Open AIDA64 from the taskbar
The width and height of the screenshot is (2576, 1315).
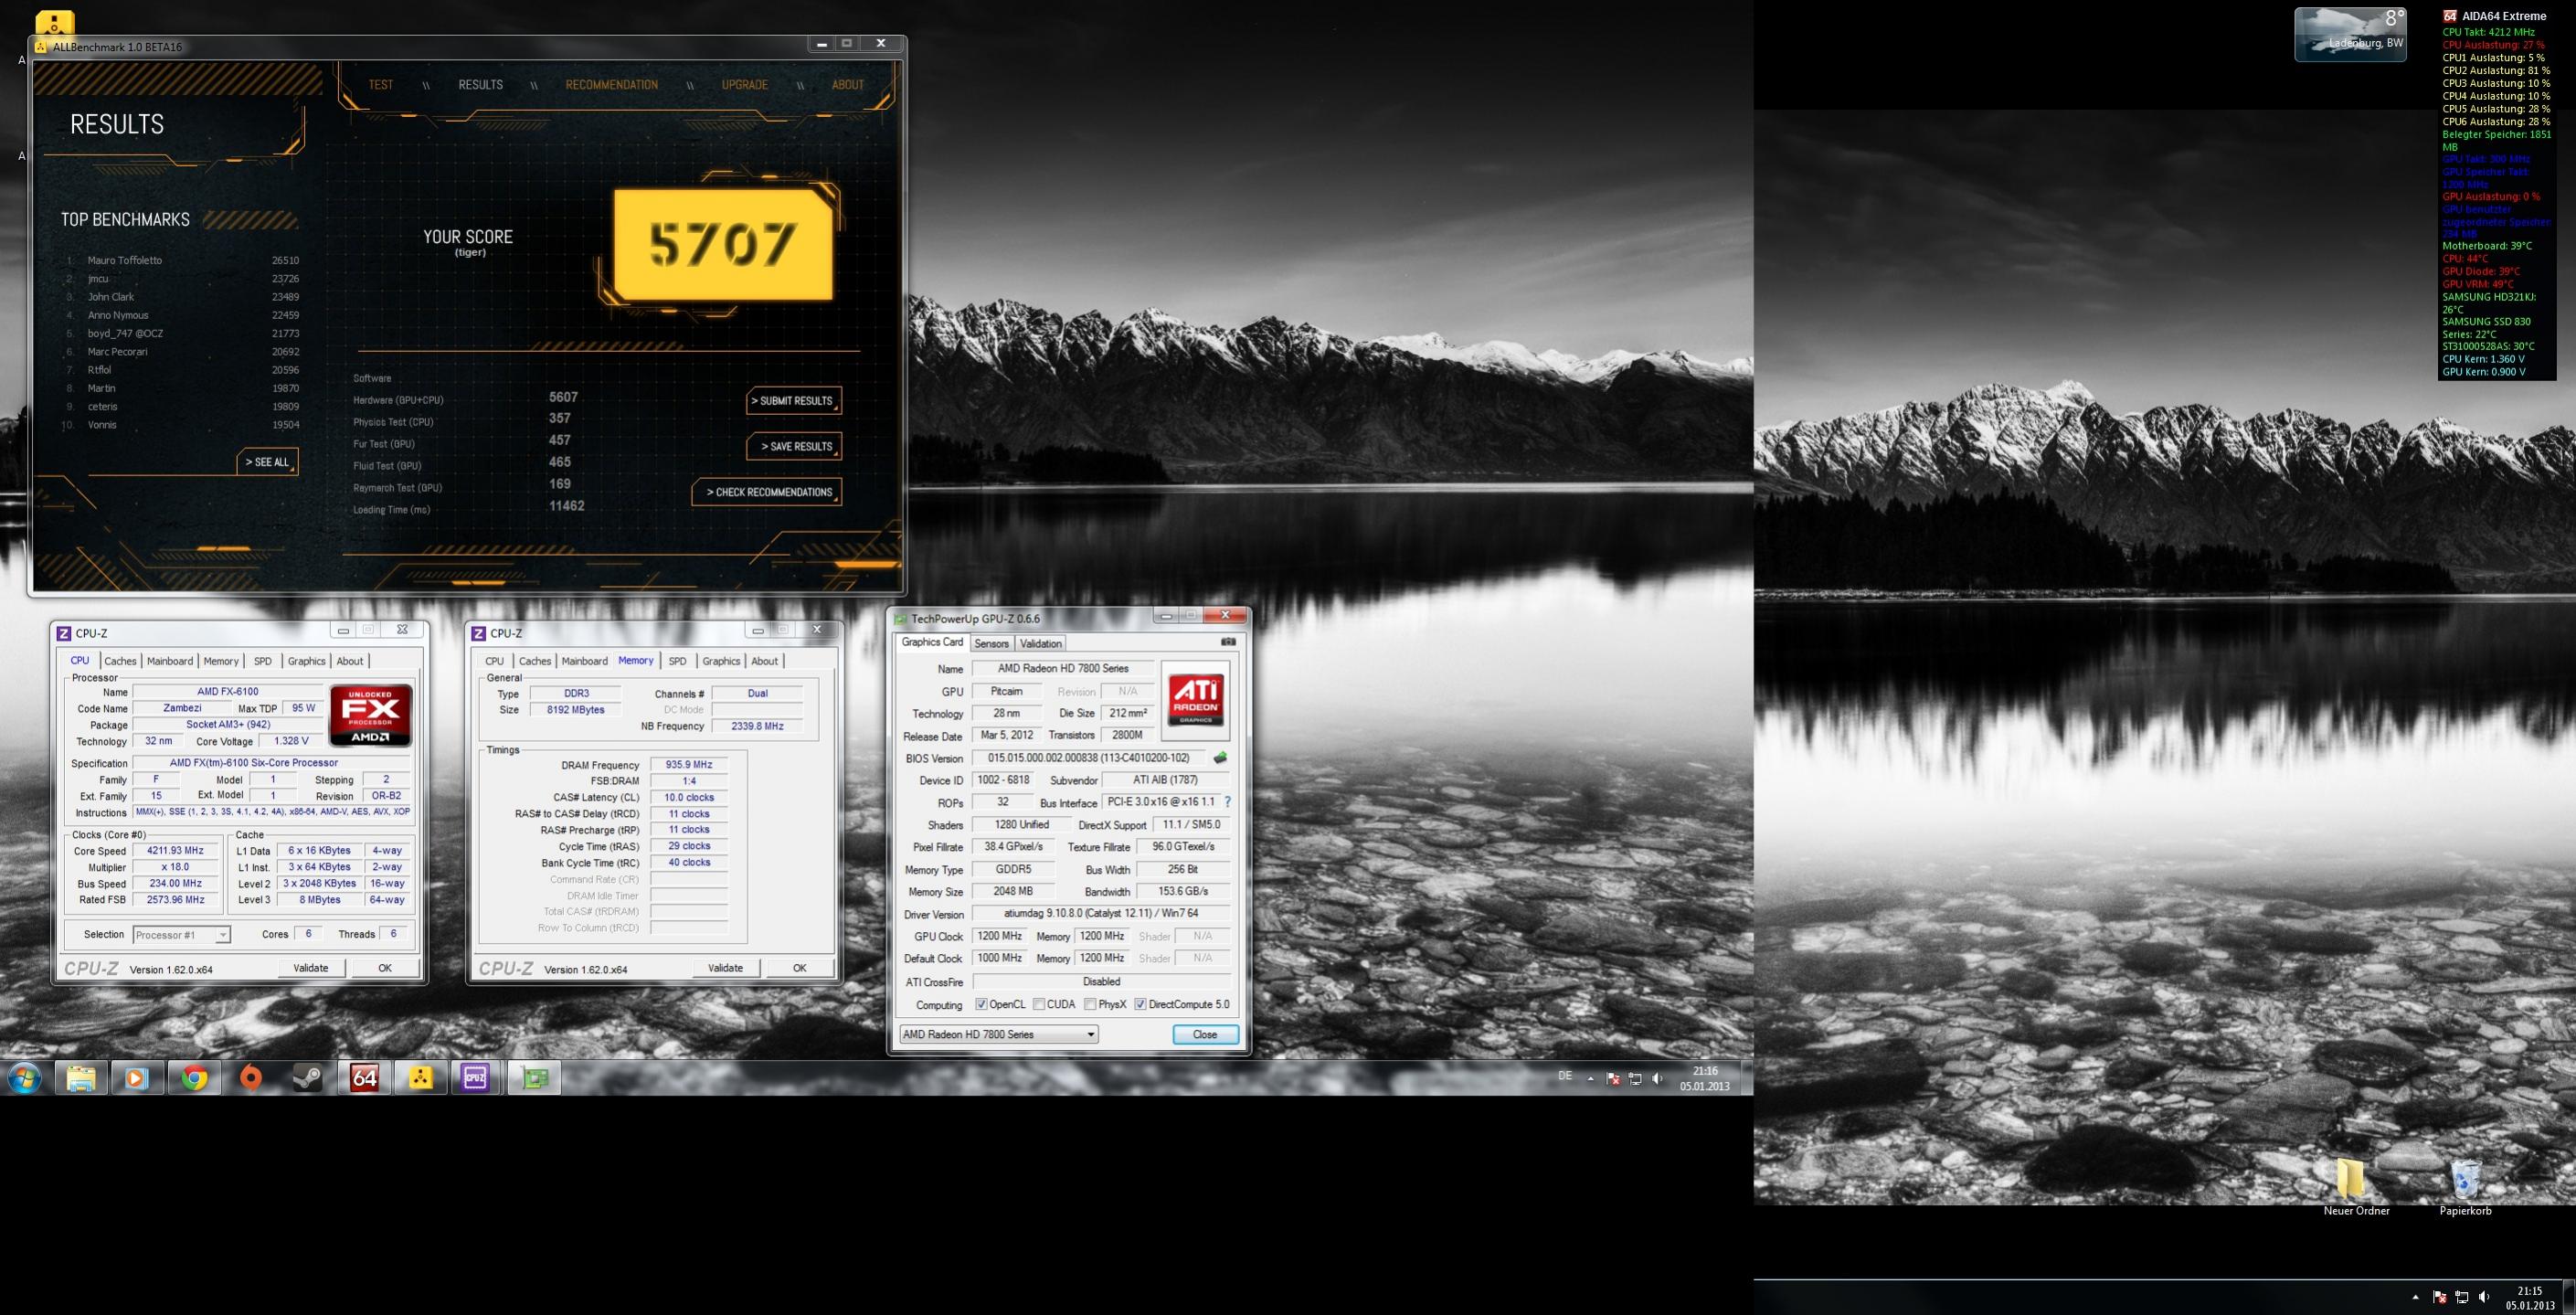[x=364, y=1077]
